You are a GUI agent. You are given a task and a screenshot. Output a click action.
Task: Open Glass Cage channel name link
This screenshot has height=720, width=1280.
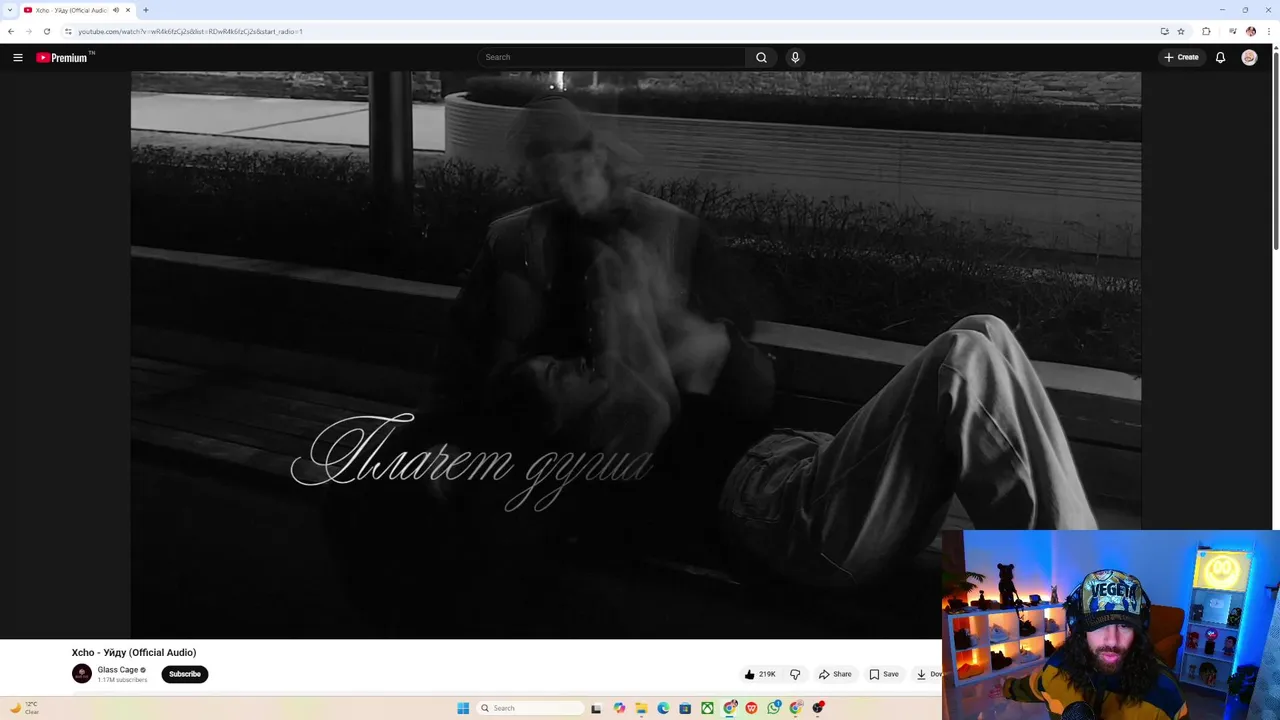coord(117,670)
